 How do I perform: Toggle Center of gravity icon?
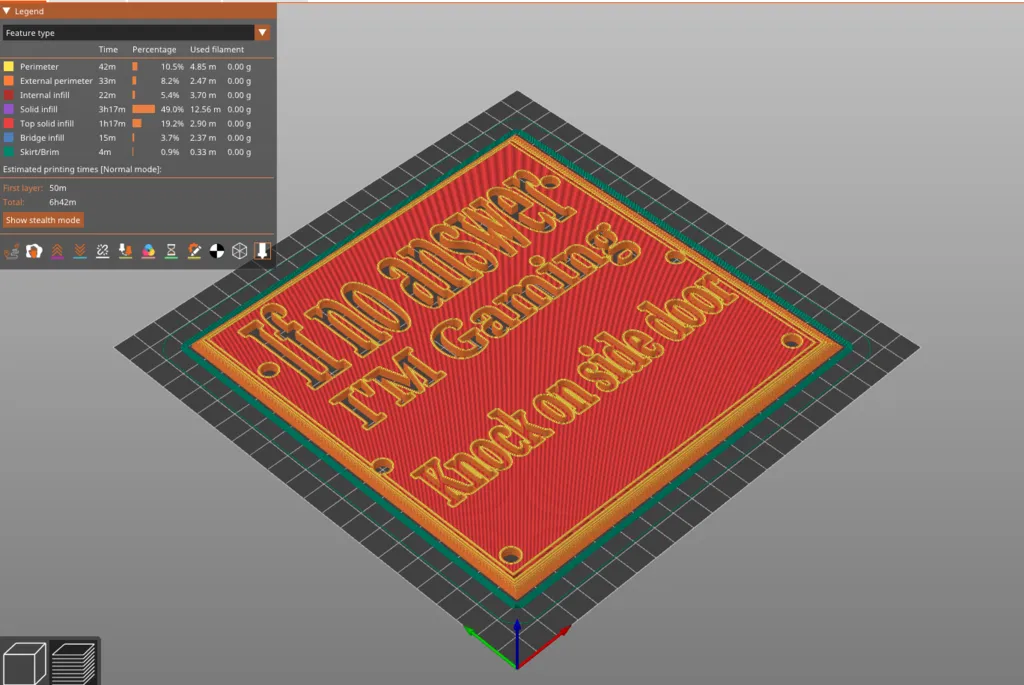[217, 251]
